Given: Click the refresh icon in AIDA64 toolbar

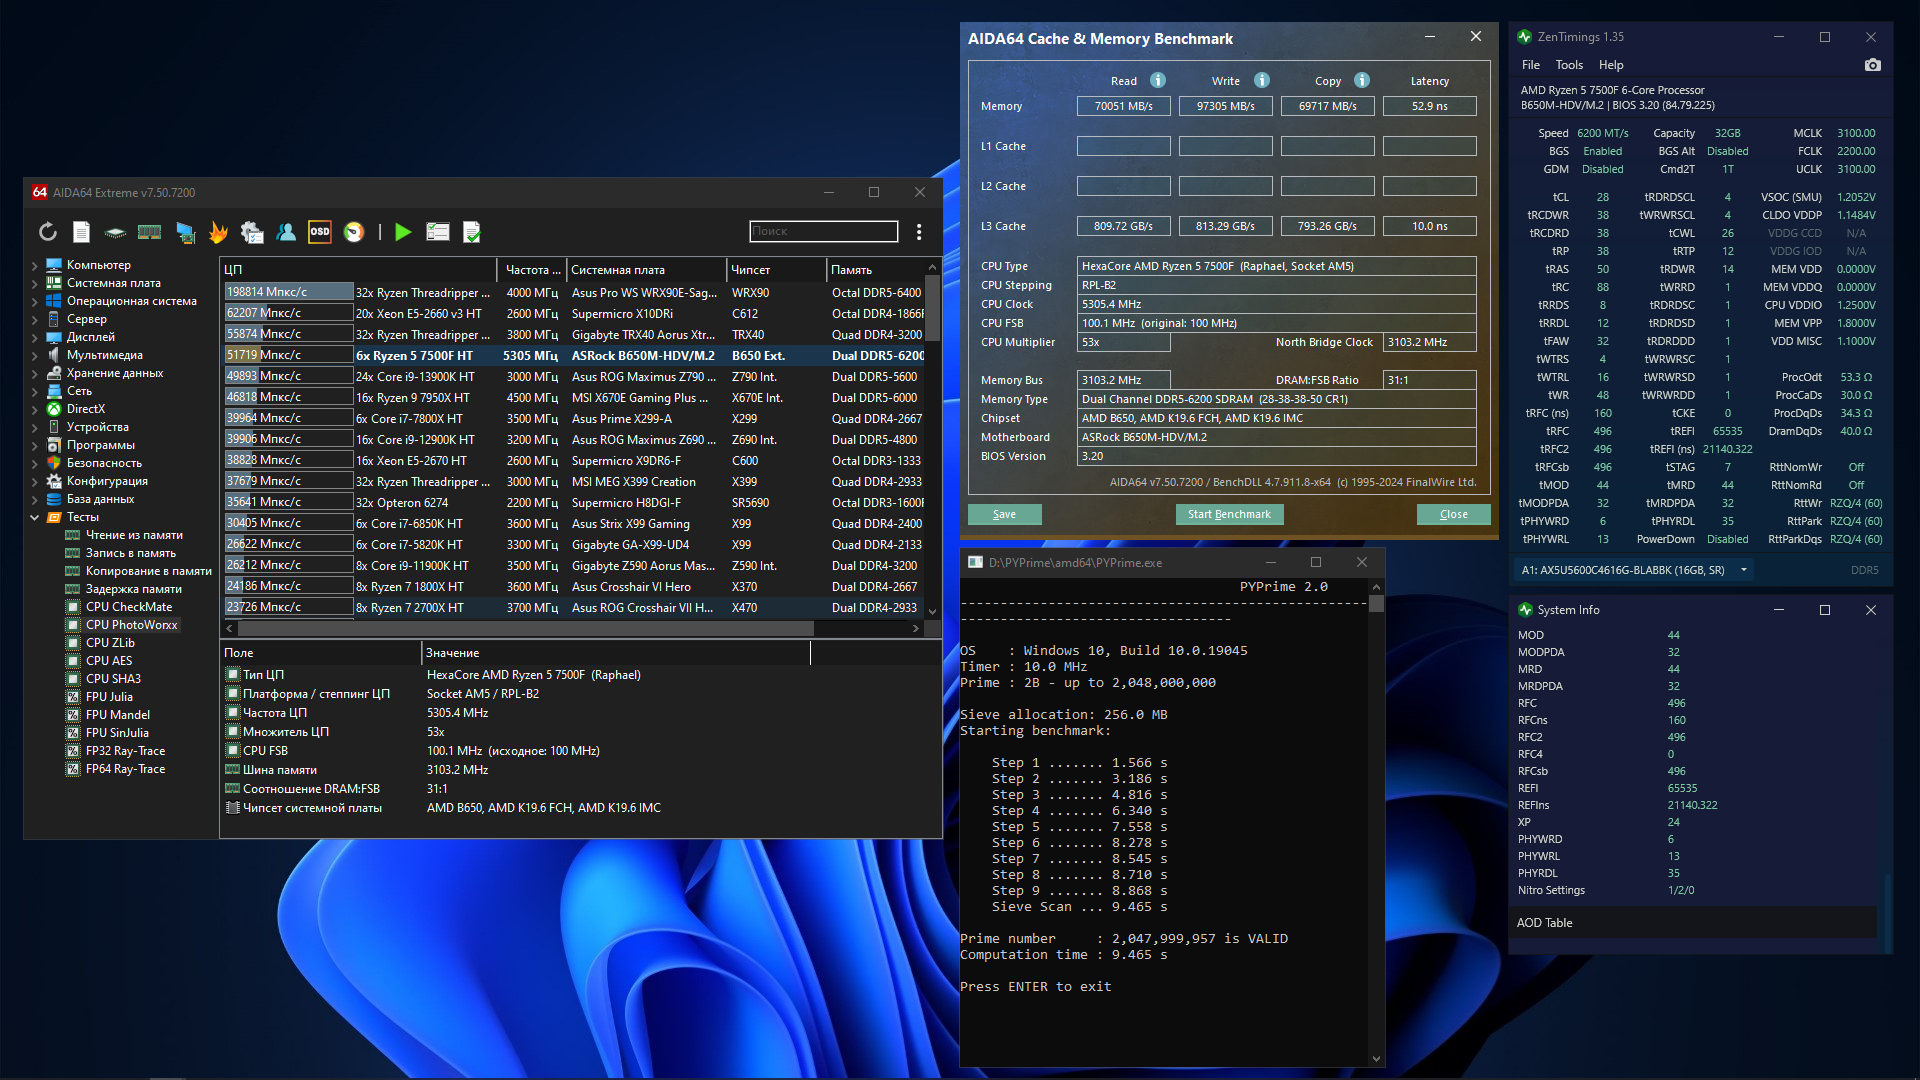Looking at the screenshot, I should (x=48, y=232).
